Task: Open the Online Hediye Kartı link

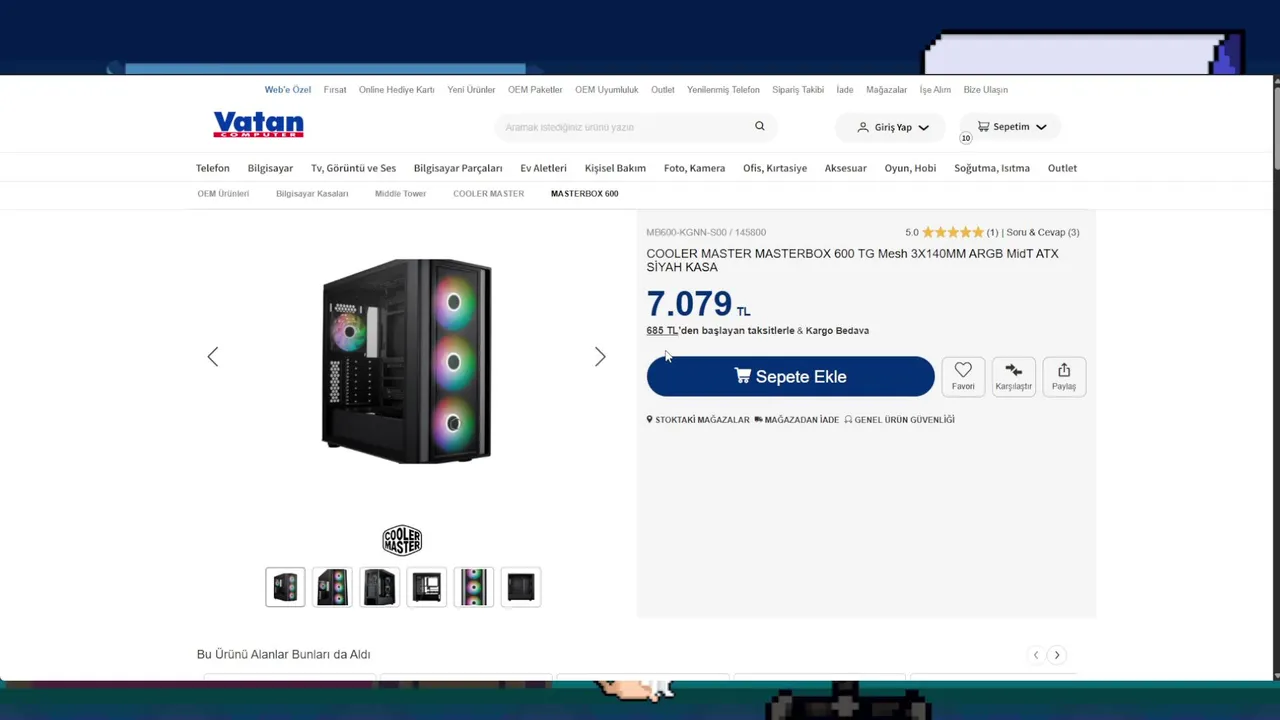Action: tap(396, 90)
